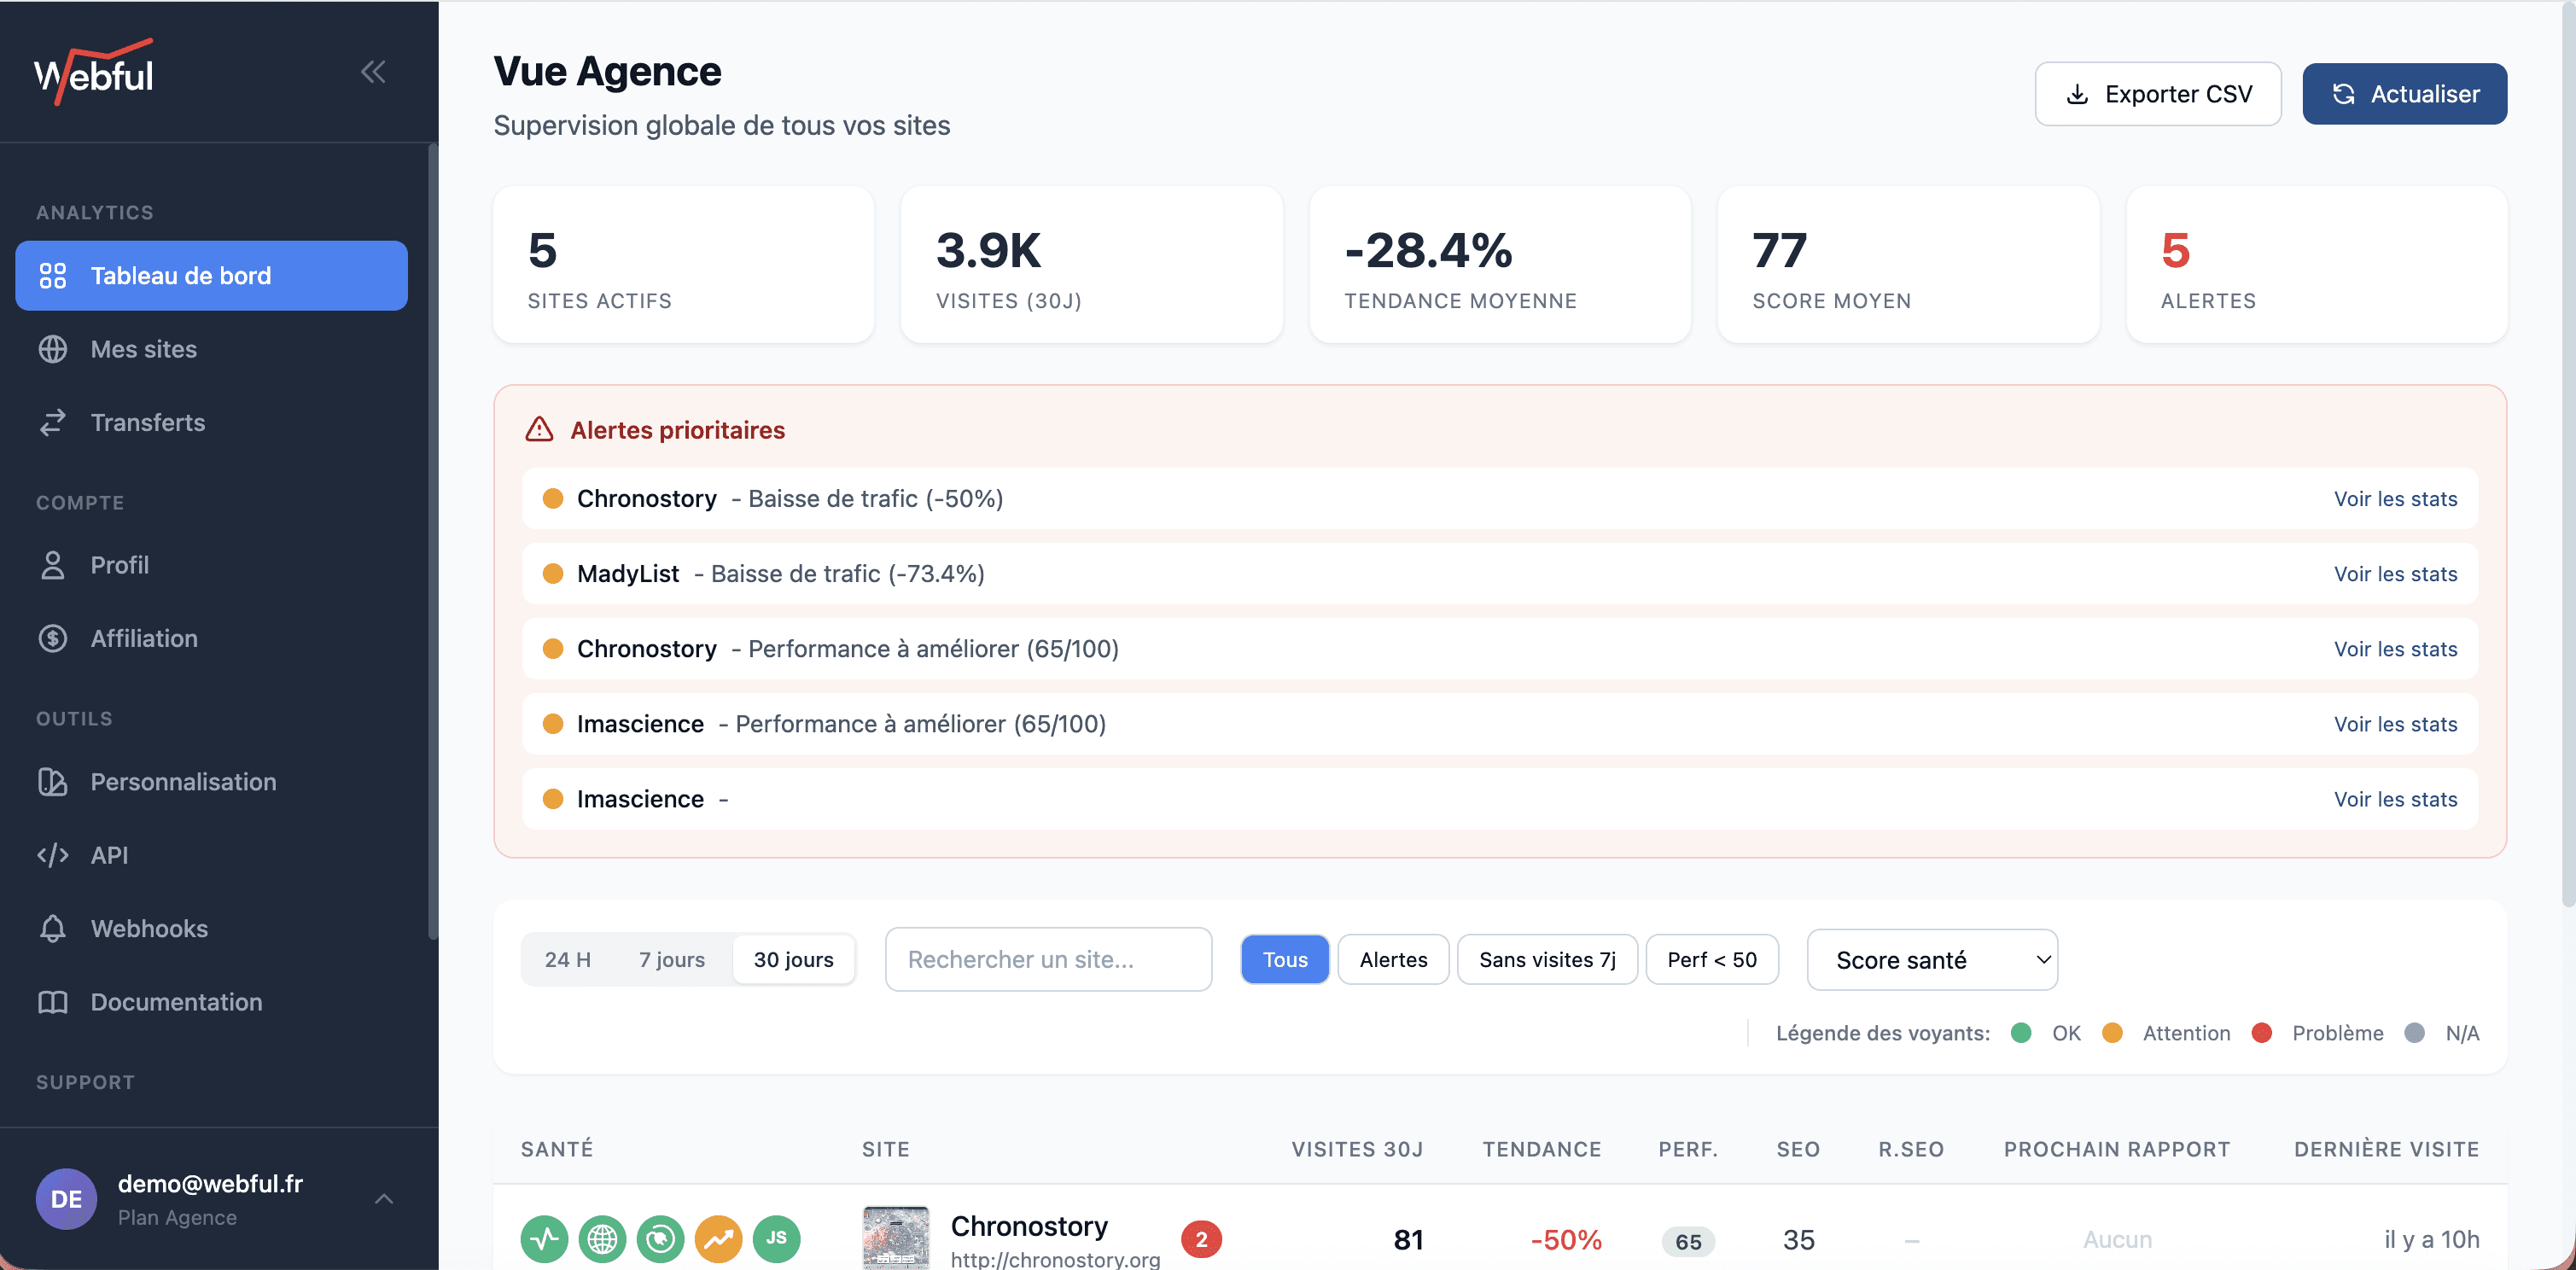Open Webhooks via the bell icon
This screenshot has height=1270, width=2576.
click(53, 928)
